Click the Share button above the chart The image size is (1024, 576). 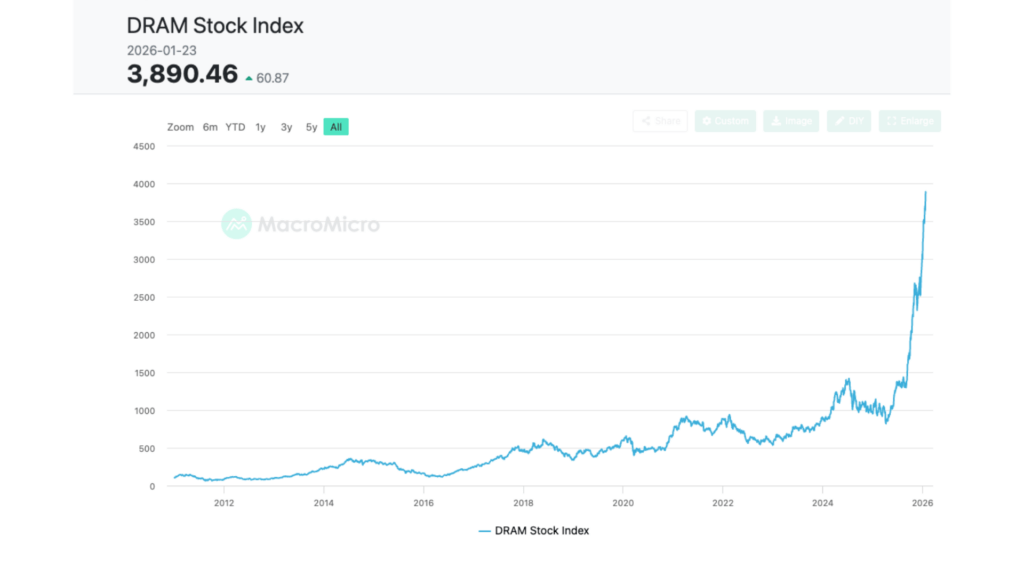coord(660,121)
